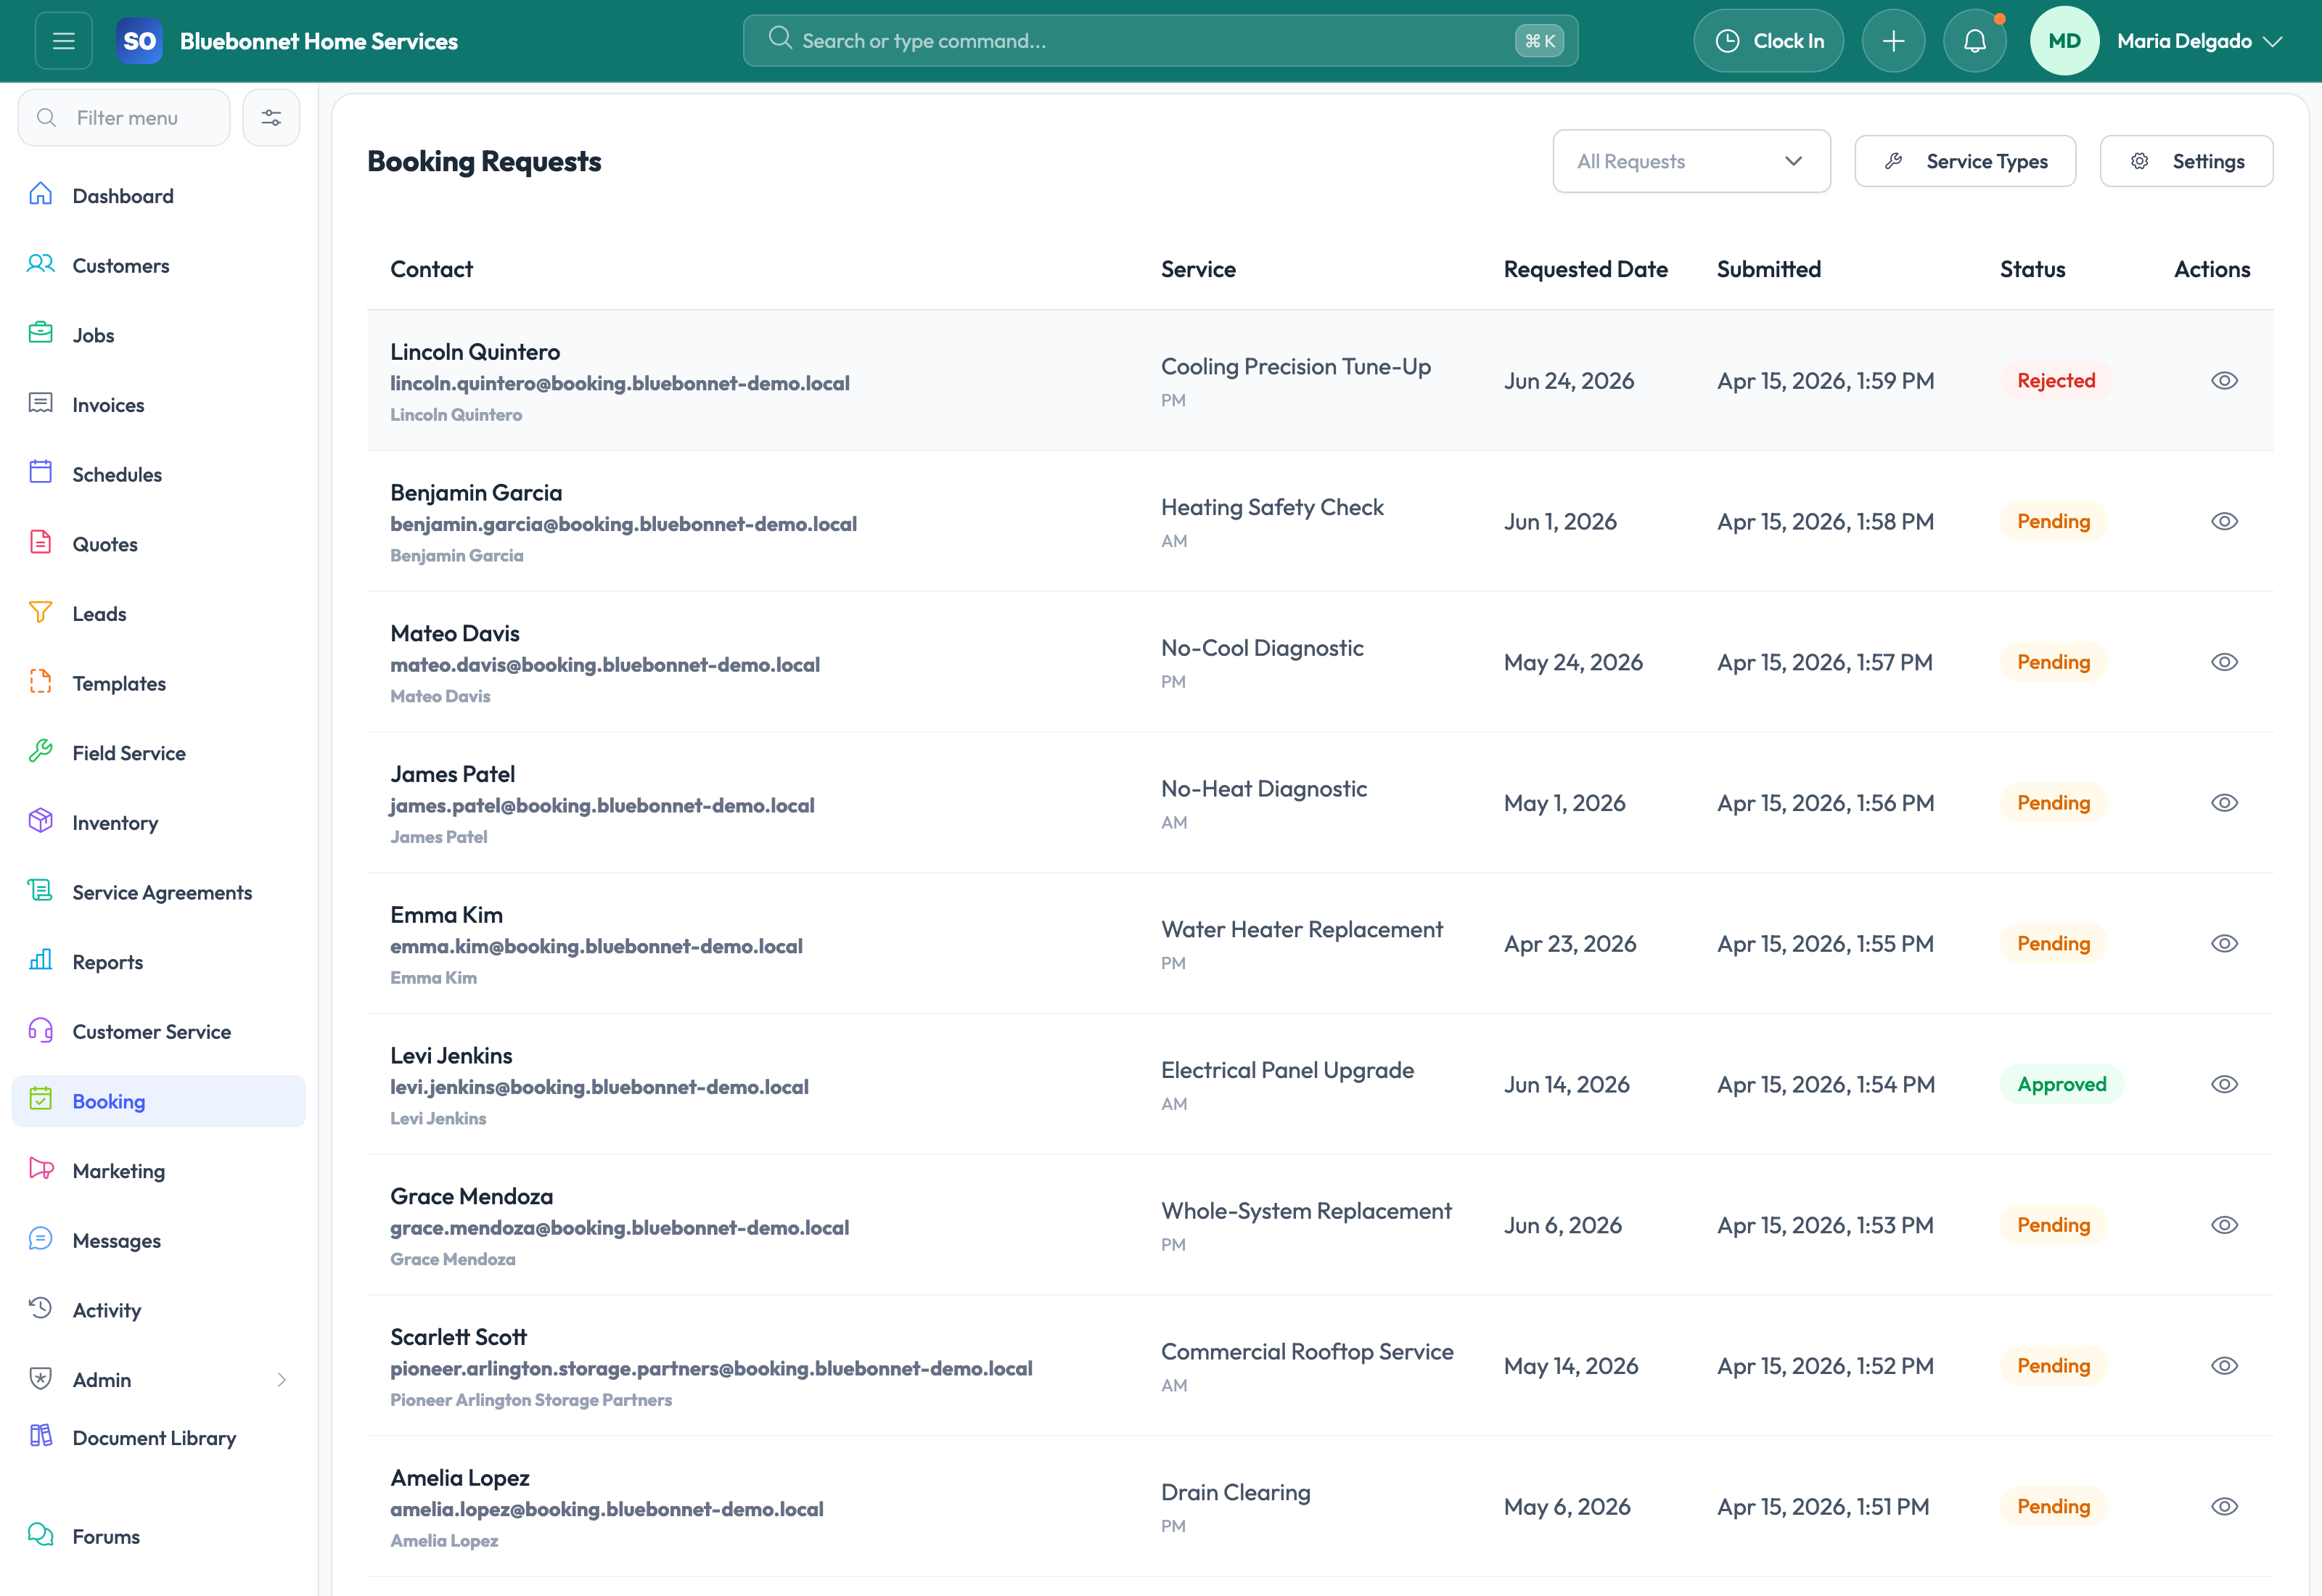Click the Submitted column header
2322x1596 pixels.
click(x=1768, y=269)
